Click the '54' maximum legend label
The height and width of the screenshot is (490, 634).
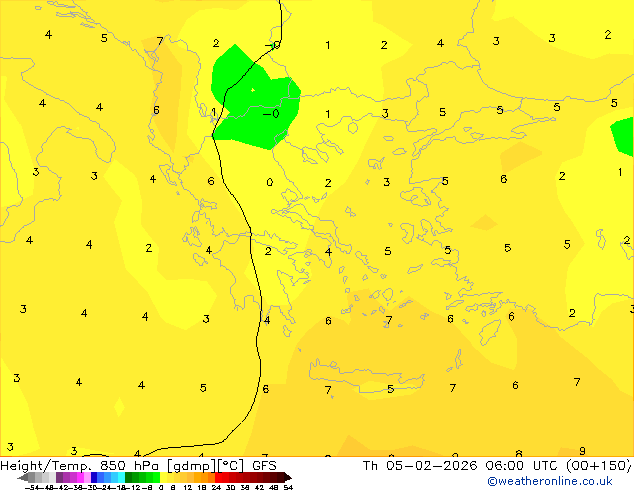click(288, 487)
